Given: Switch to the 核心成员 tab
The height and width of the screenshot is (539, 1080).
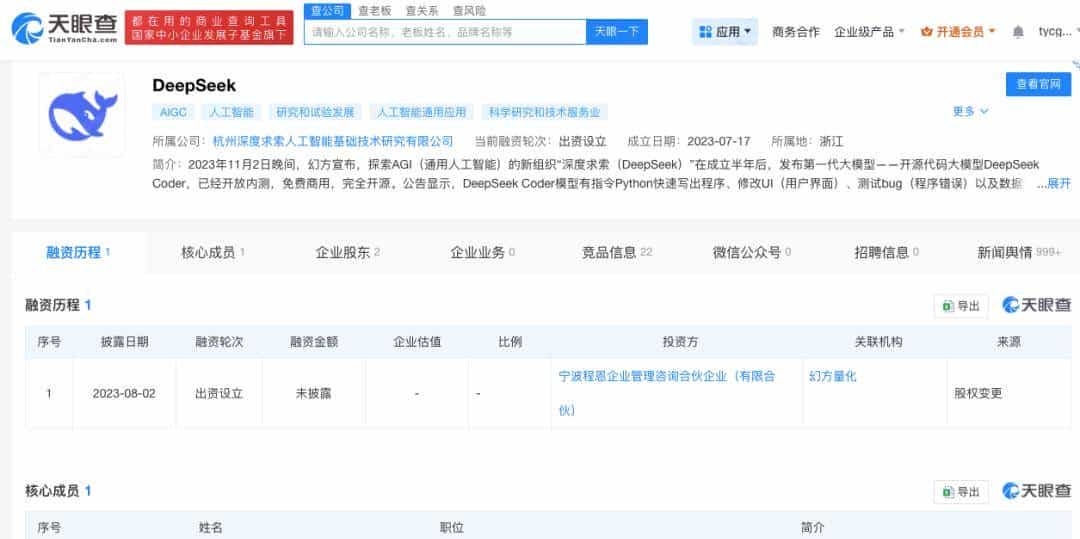Looking at the screenshot, I should [213, 252].
